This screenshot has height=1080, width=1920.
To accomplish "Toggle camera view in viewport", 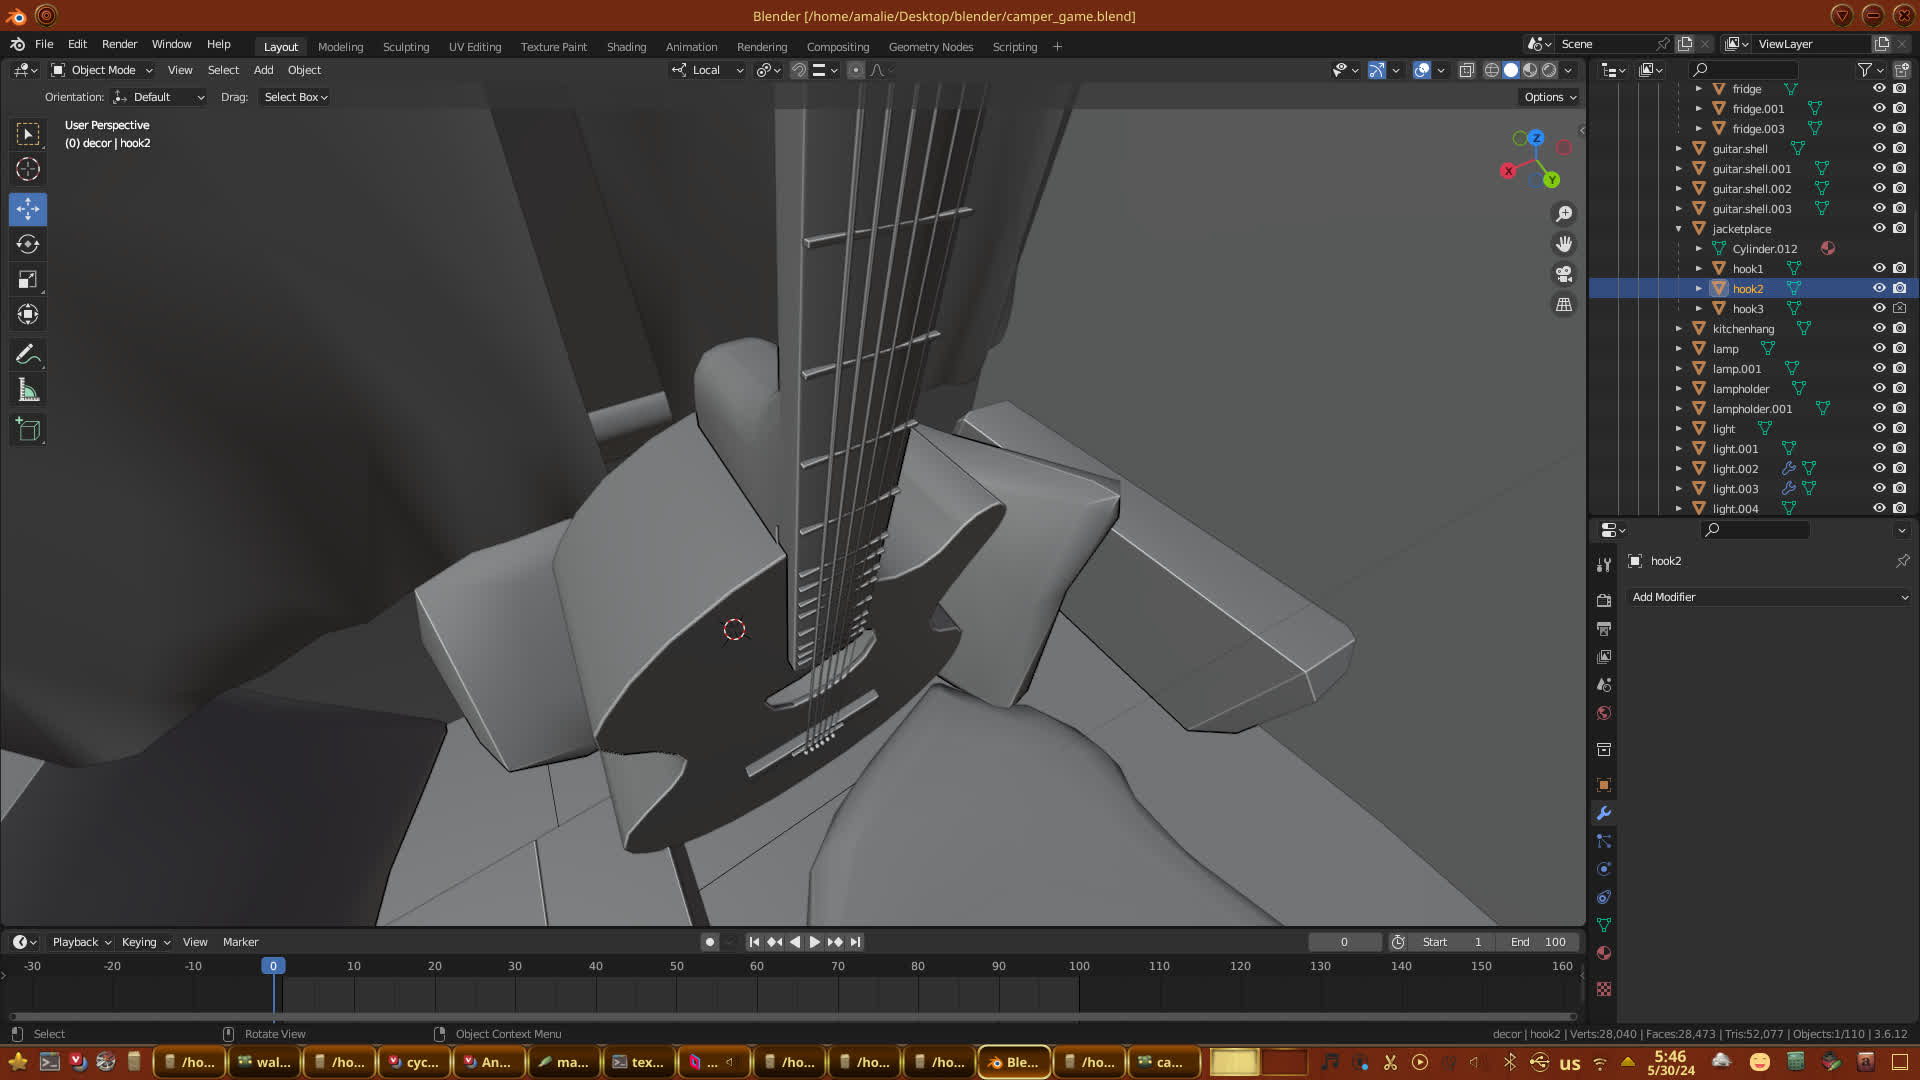I will coord(1564,274).
